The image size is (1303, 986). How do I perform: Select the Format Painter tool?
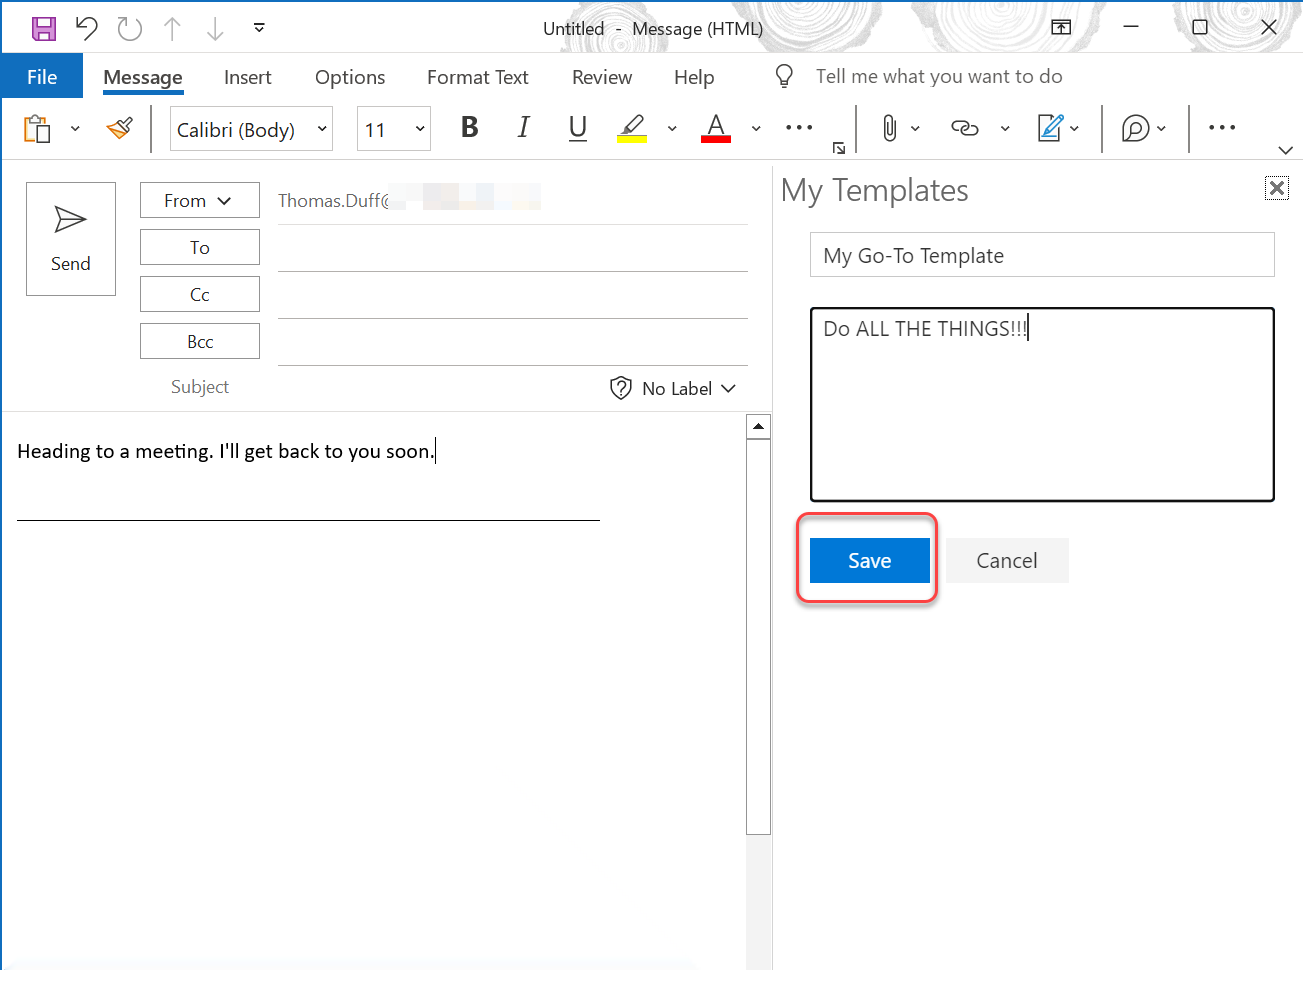click(117, 128)
